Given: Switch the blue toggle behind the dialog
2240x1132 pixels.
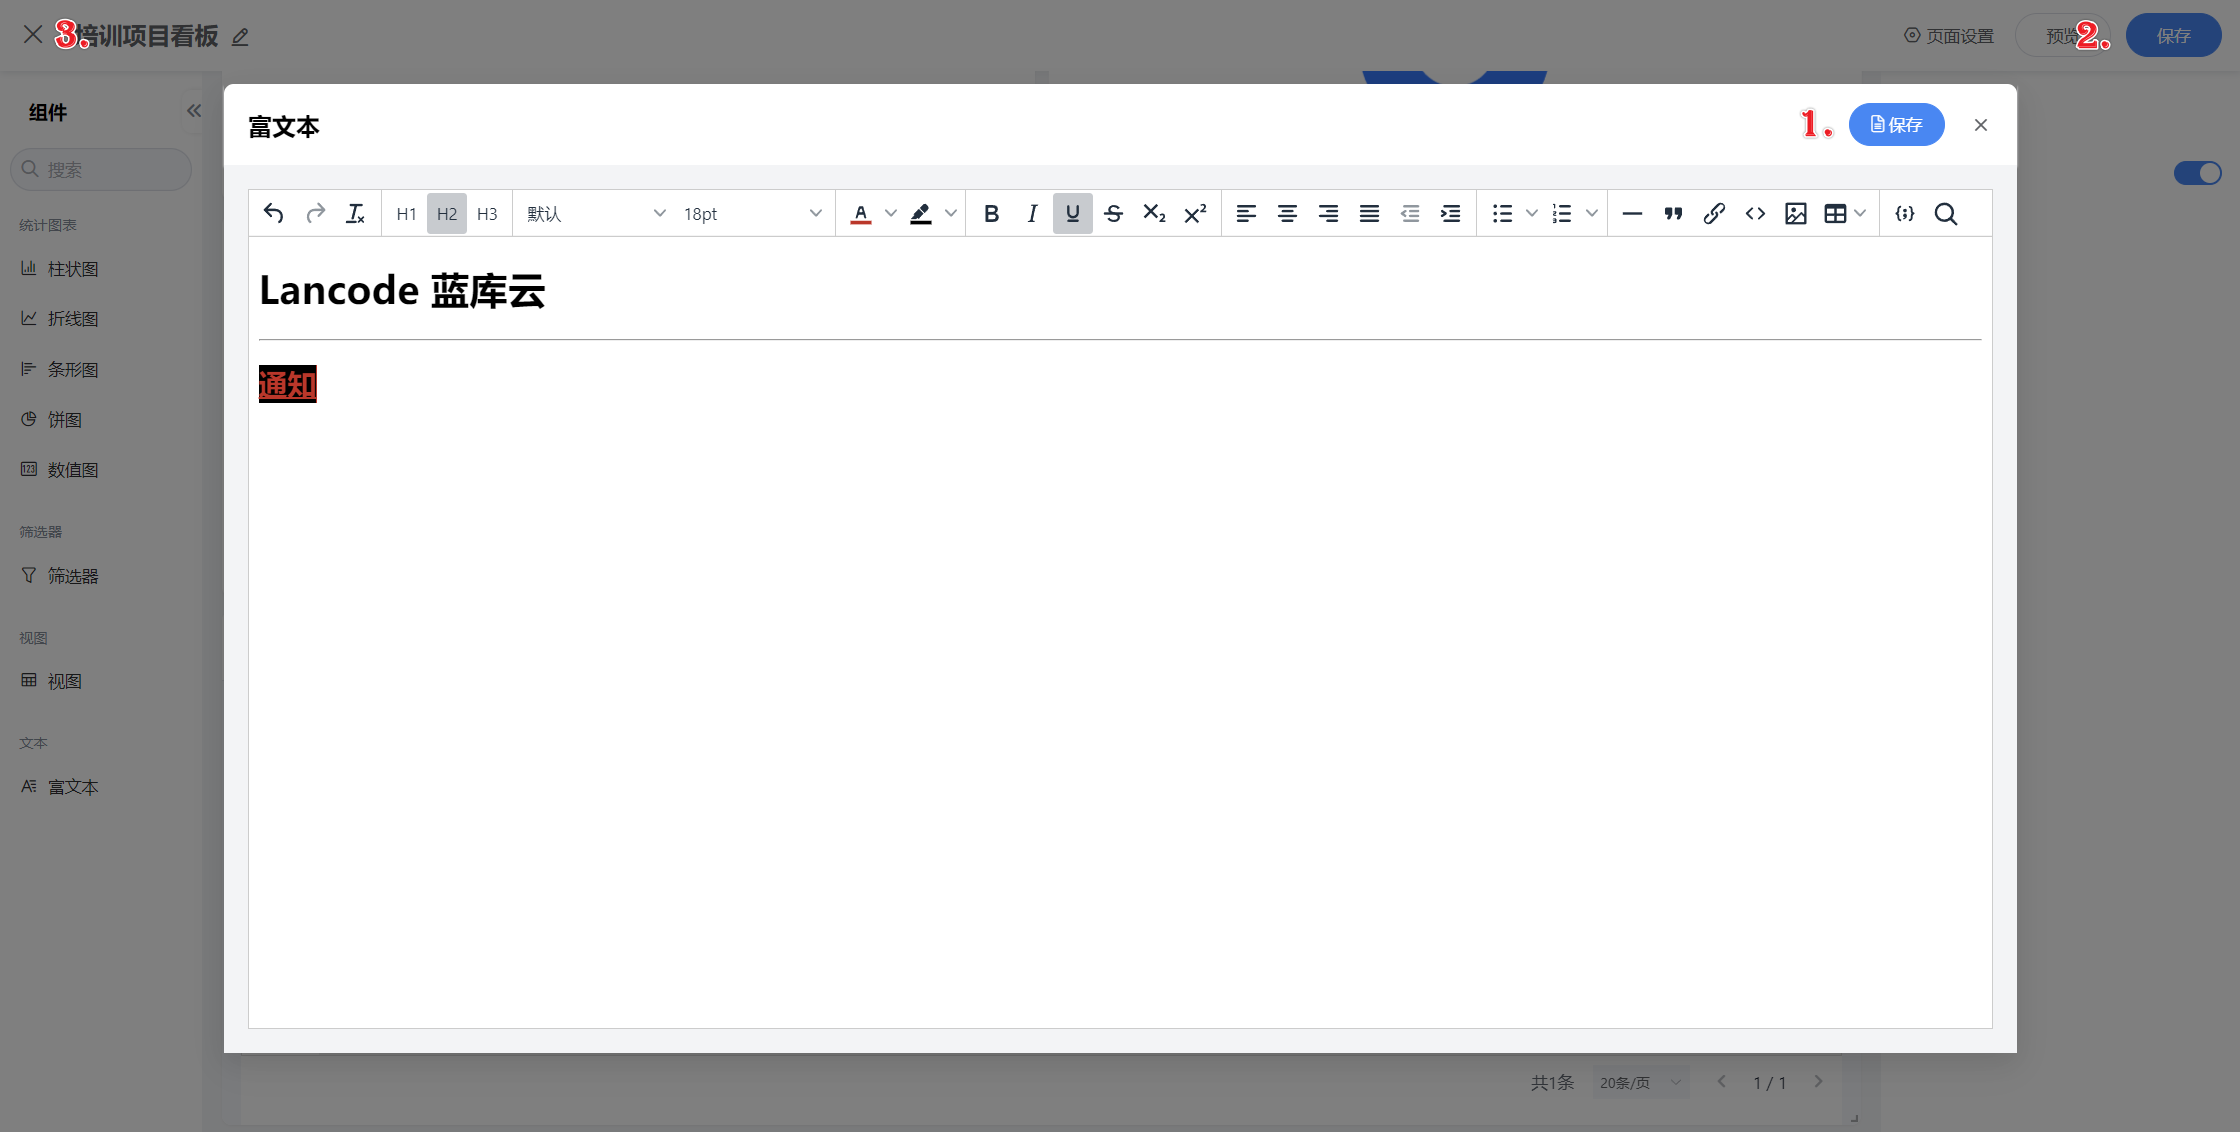Looking at the screenshot, I should (2197, 173).
